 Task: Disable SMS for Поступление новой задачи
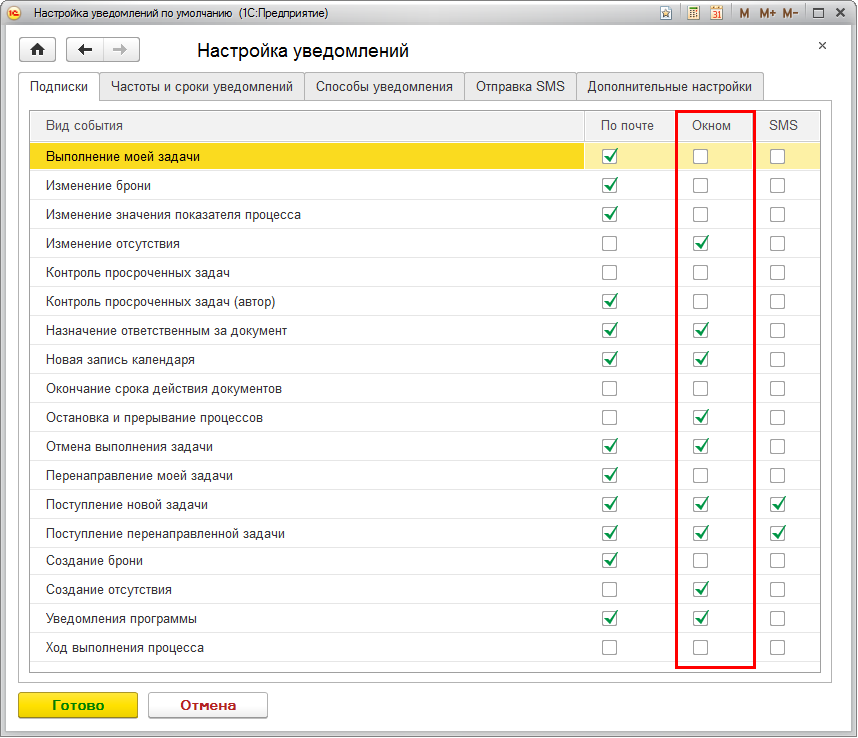tap(777, 504)
